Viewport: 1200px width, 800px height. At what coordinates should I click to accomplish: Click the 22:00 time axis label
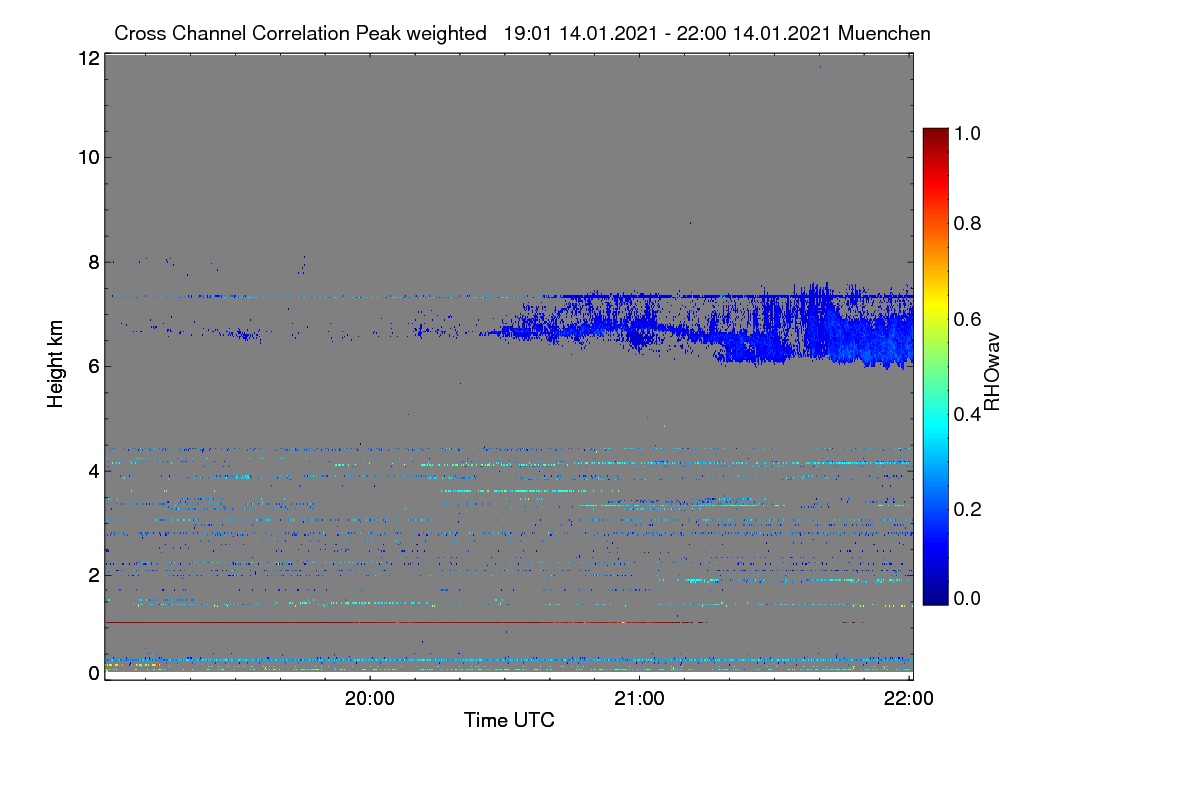[909, 699]
